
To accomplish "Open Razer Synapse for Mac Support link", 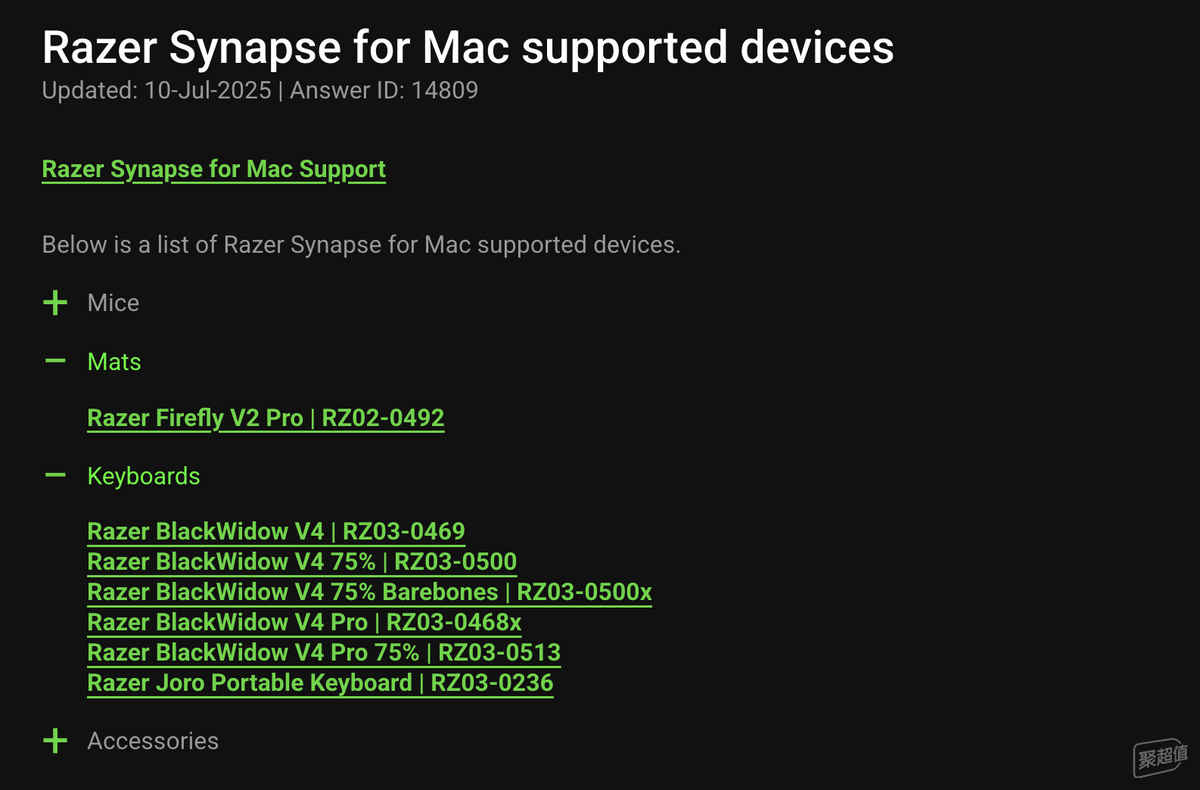I will click(x=214, y=170).
